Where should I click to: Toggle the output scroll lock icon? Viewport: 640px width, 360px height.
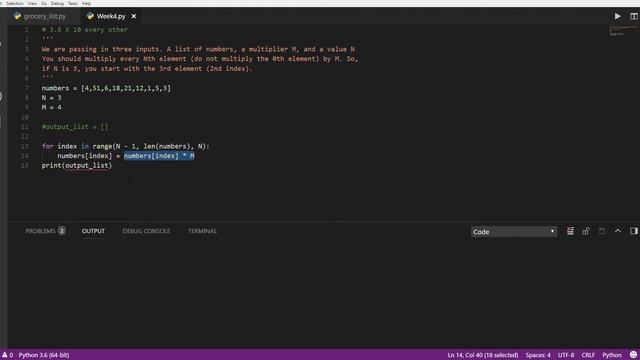click(x=586, y=231)
